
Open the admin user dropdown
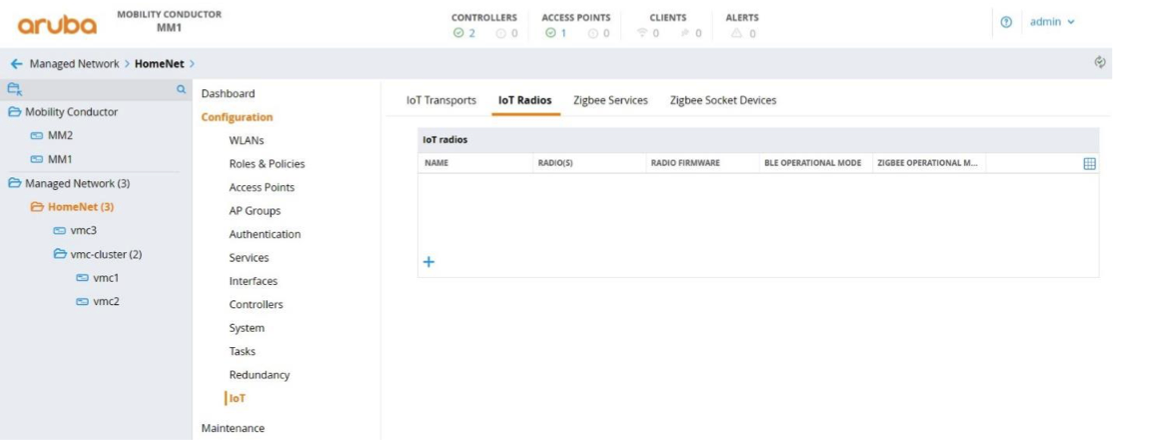point(1052,23)
